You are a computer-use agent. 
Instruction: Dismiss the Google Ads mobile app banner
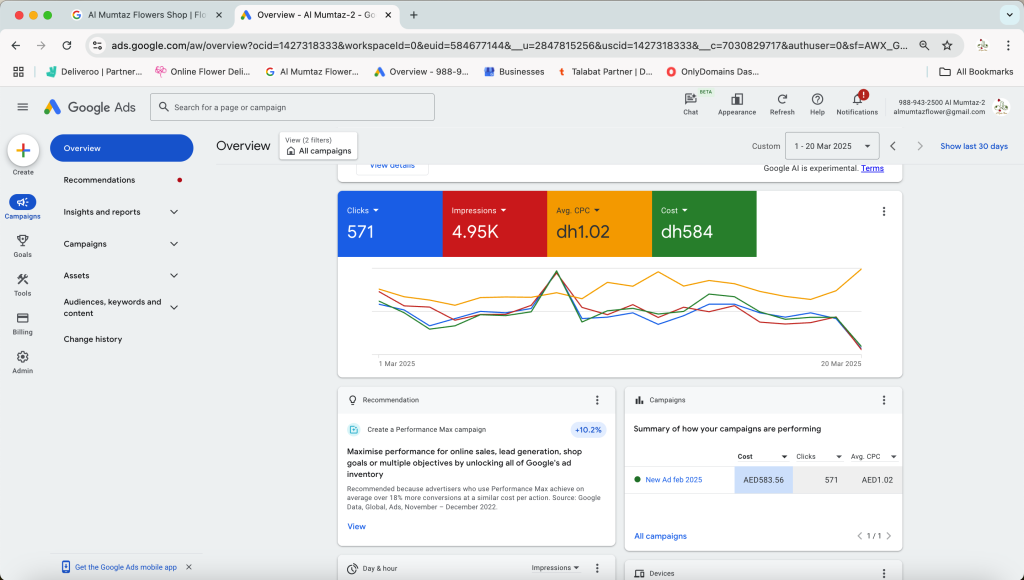click(x=189, y=567)
